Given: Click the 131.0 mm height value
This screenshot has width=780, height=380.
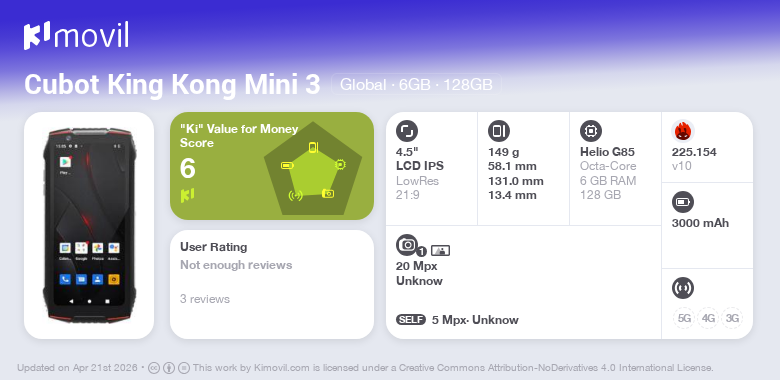Looking at the screenshot, I should (516, 181).
